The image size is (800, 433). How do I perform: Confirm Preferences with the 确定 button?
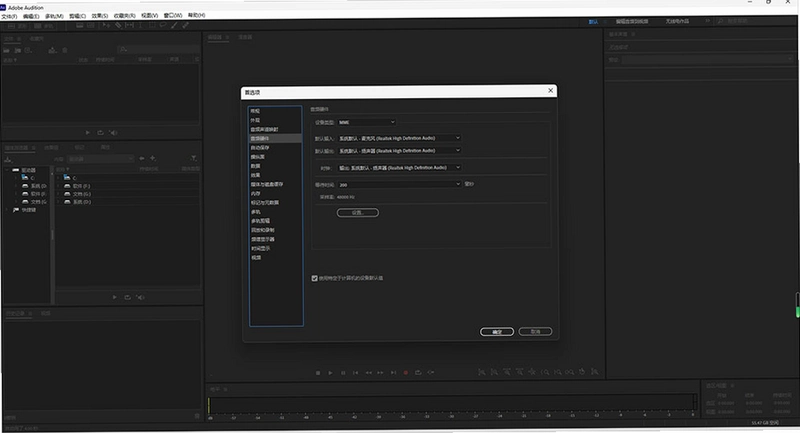coord(497,332)
